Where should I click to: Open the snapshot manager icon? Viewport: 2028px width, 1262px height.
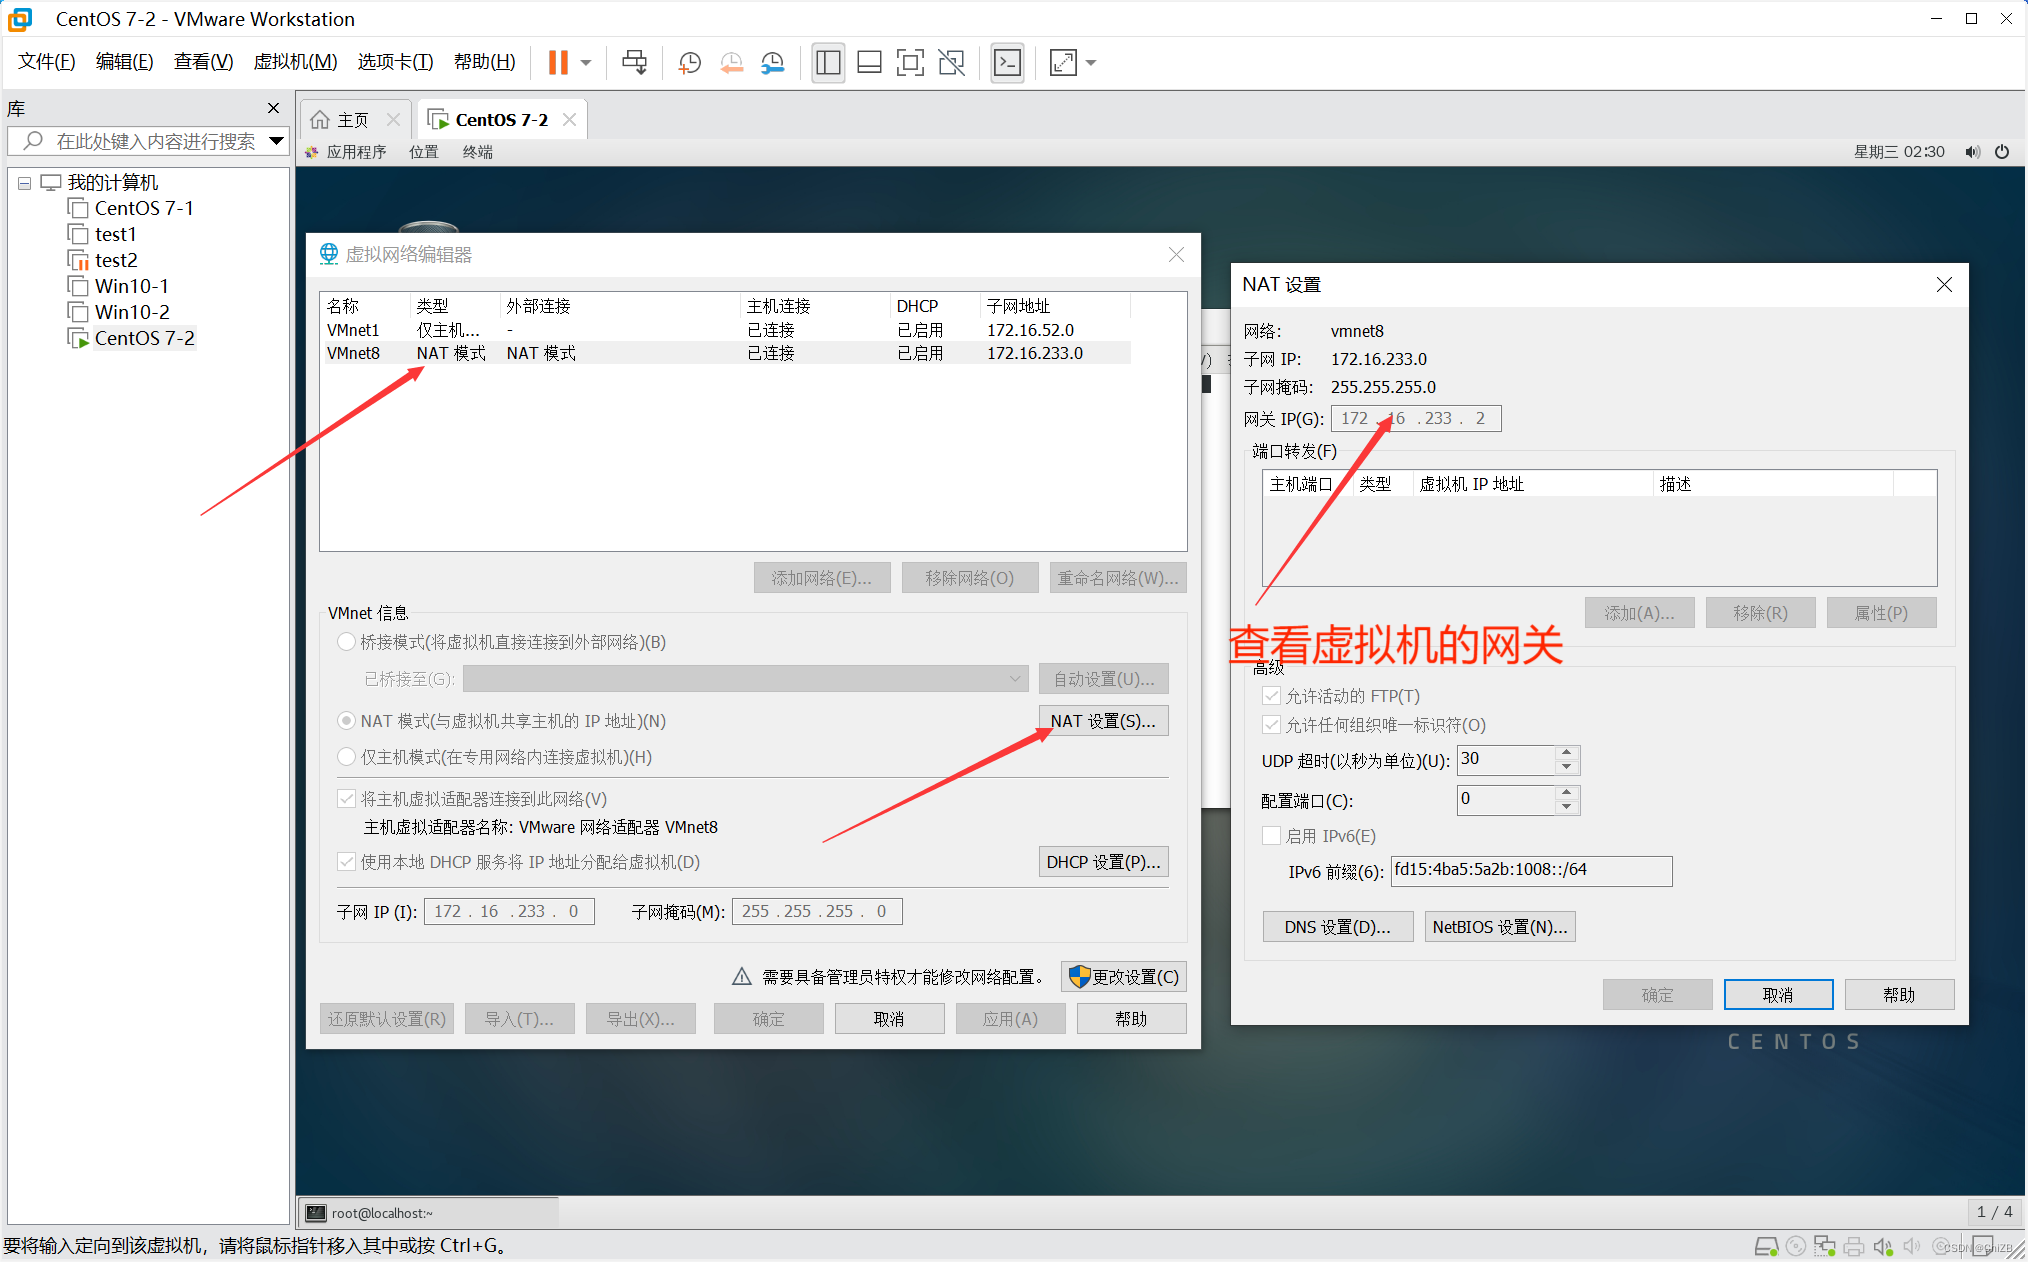tap(773, 63)
